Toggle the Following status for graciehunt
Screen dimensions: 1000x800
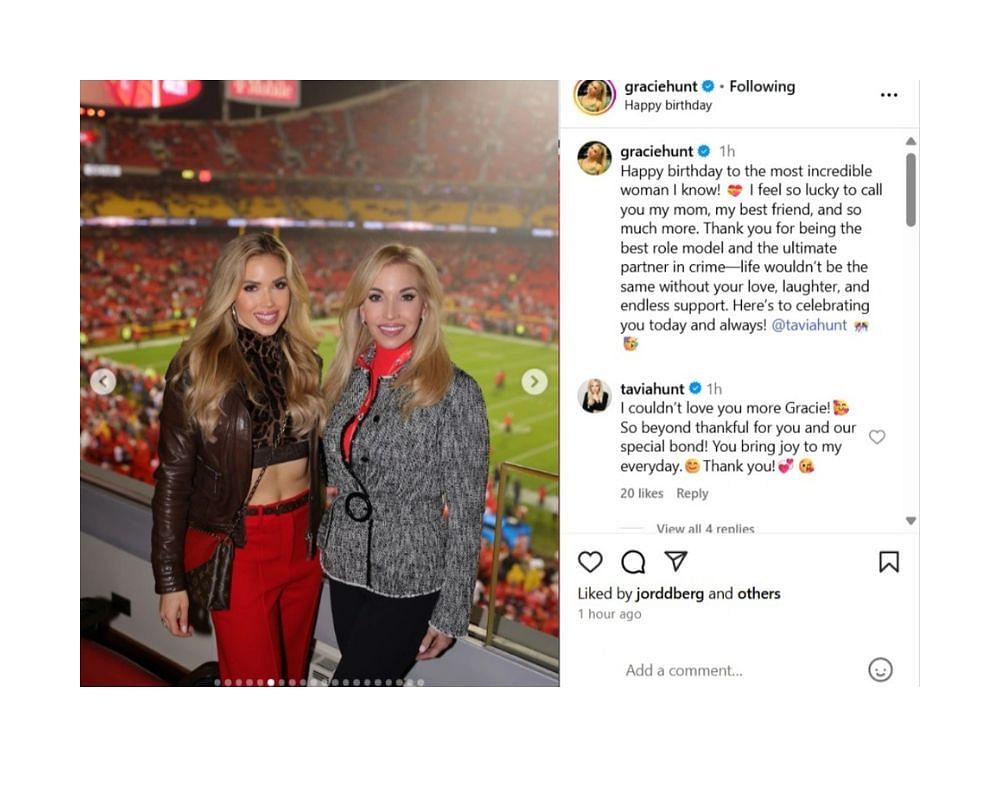point(762,86)
